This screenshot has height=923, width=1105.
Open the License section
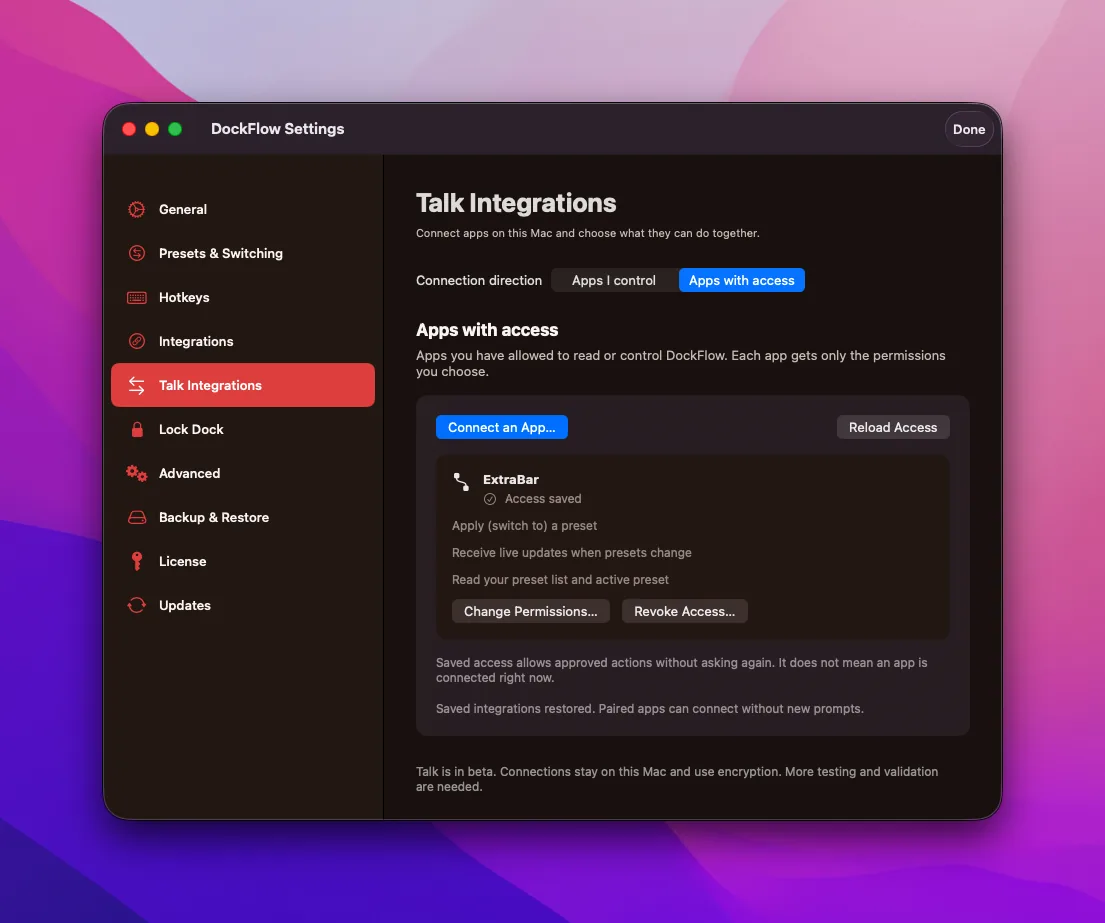[242, 562]
